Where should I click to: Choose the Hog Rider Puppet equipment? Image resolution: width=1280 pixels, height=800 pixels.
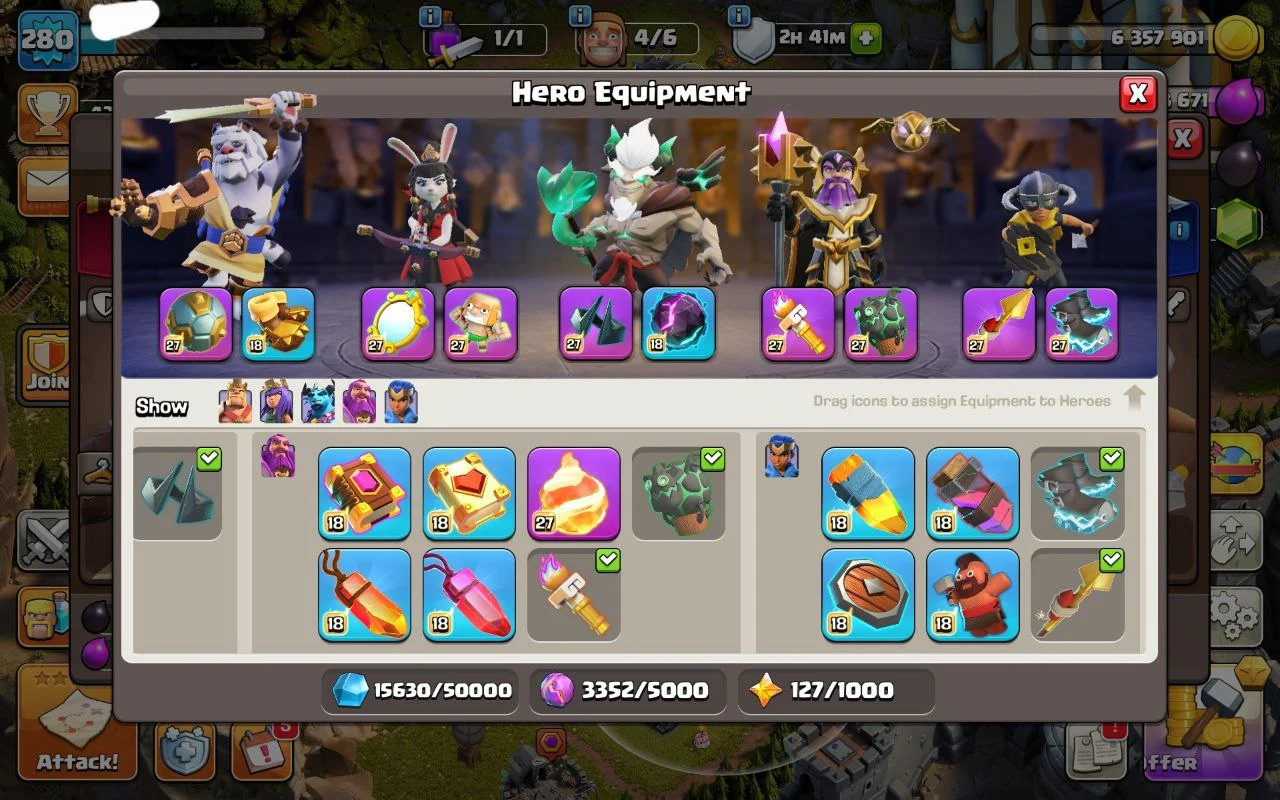tap(973, 595)
